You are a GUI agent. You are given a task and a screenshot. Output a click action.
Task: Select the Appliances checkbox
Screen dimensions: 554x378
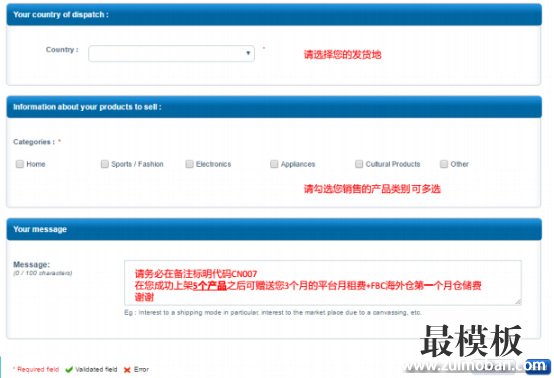pyautogui.click(x=274, y=164)
